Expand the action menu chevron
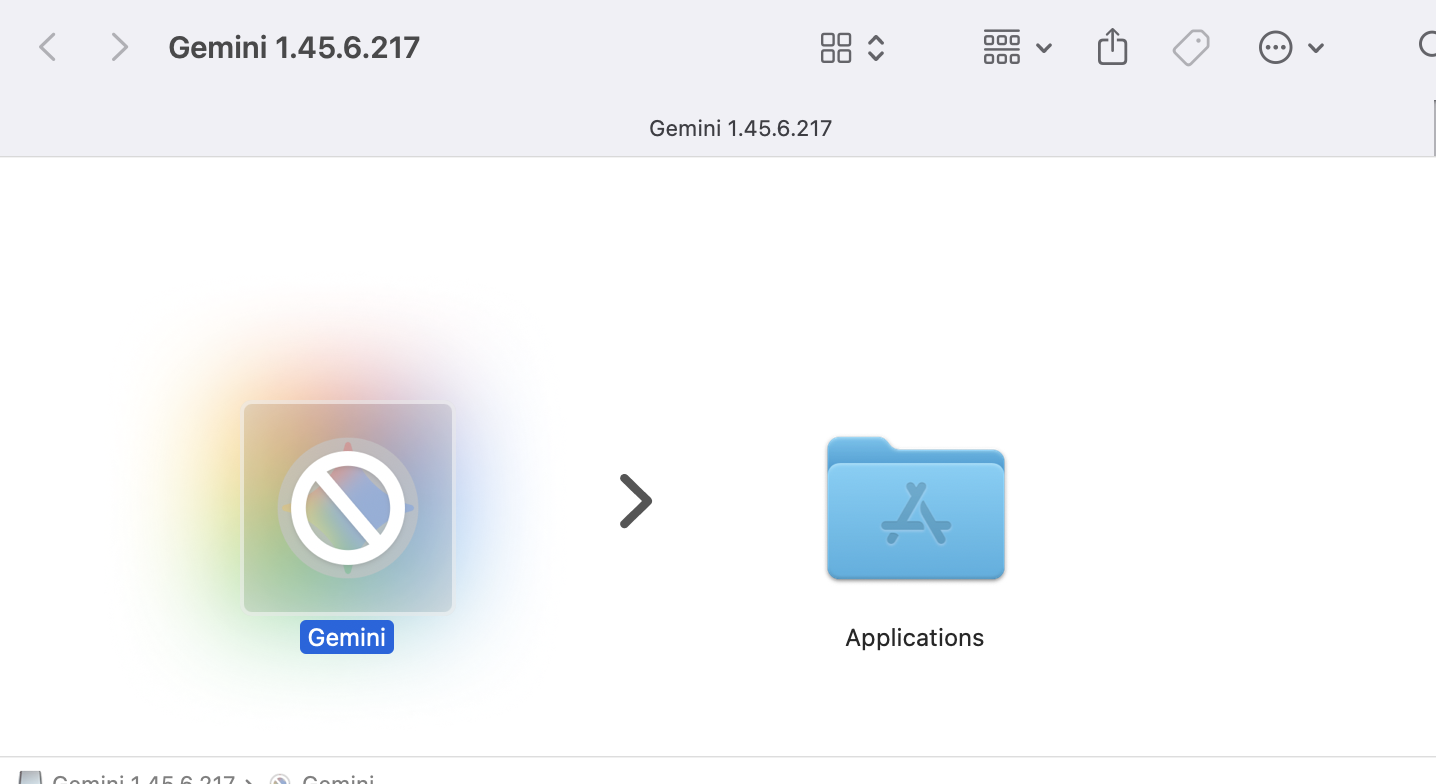The image size is (1436, 784). (x=1316, y=48)
